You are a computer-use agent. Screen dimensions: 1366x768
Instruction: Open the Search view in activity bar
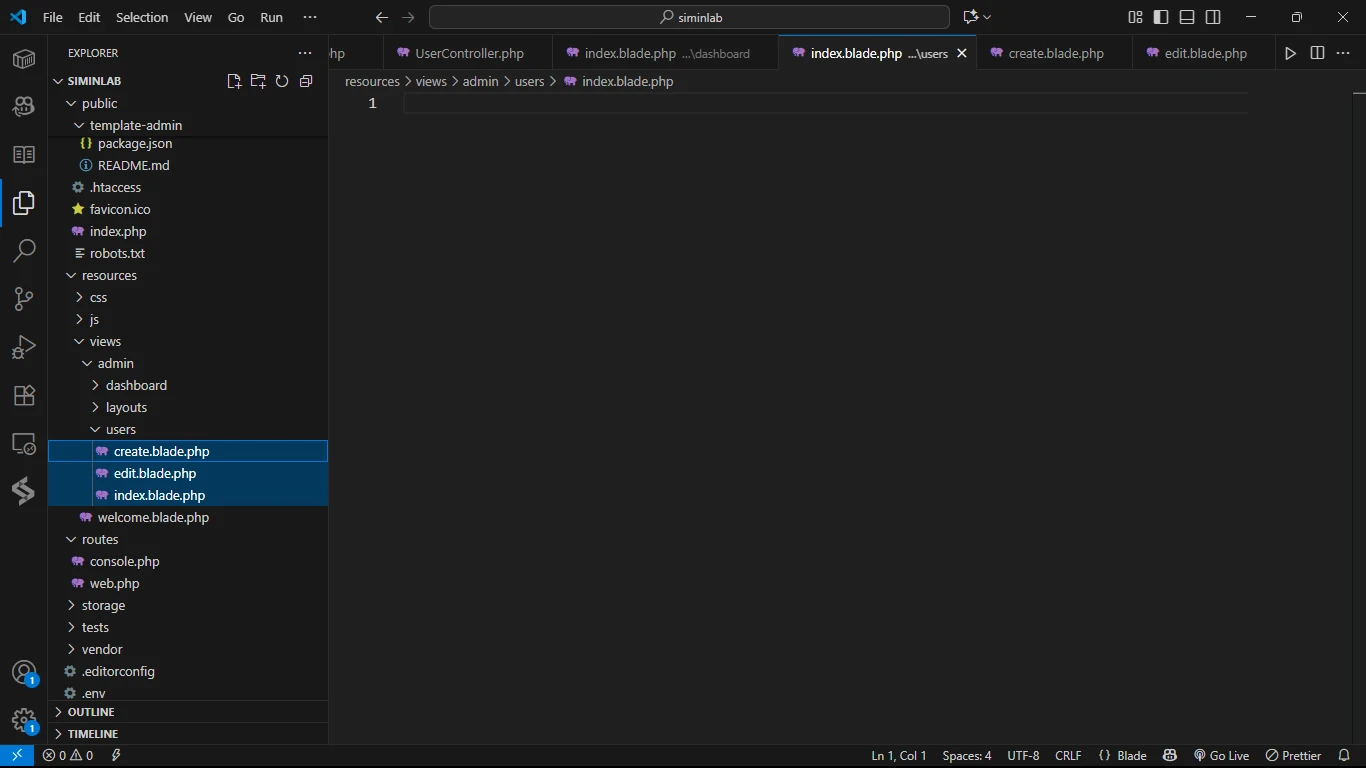pos(24,251)
